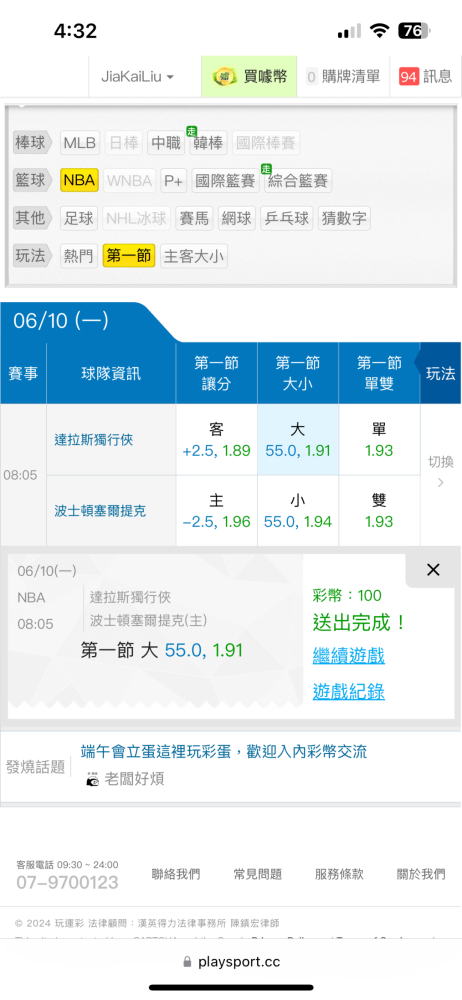This screenshot has width=462, height=1000.
Task: Bet on 大 55.0, 1.91 over
Action: [x=298, y=439]
